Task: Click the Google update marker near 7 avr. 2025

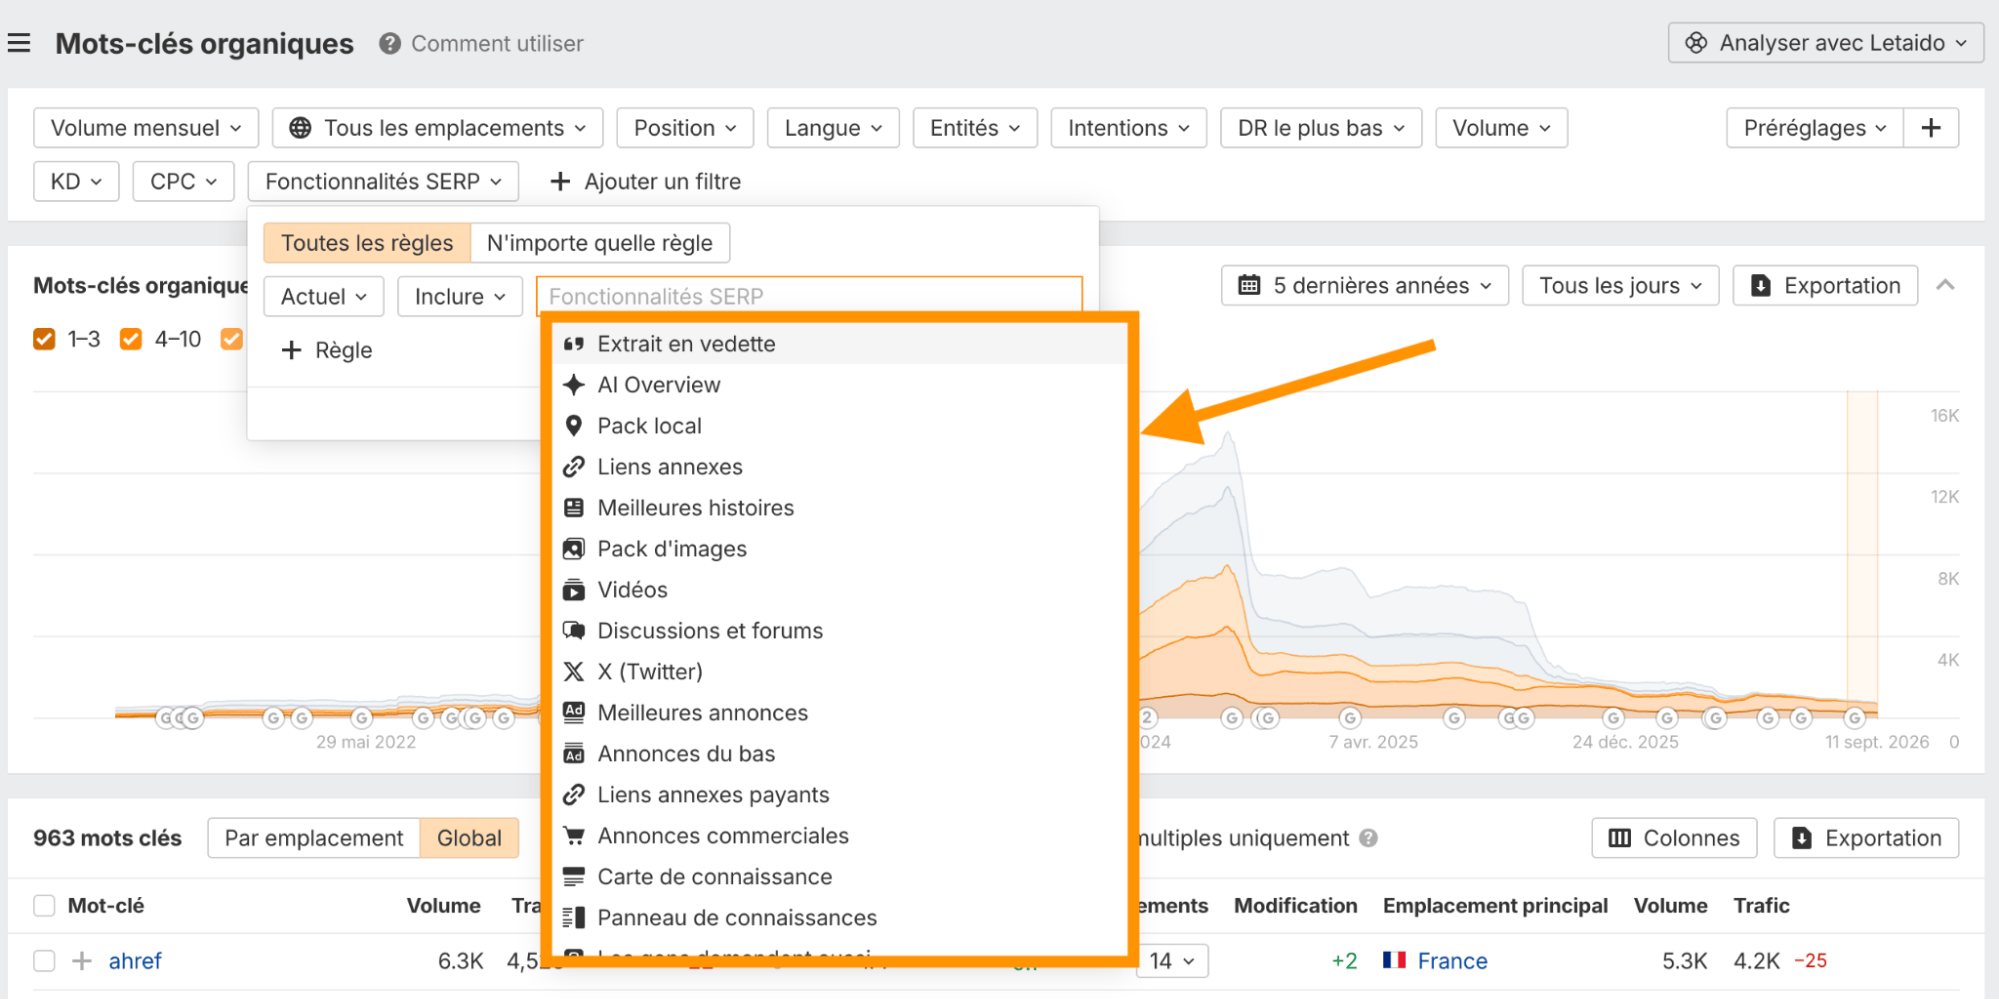Action: point(1349,718)
